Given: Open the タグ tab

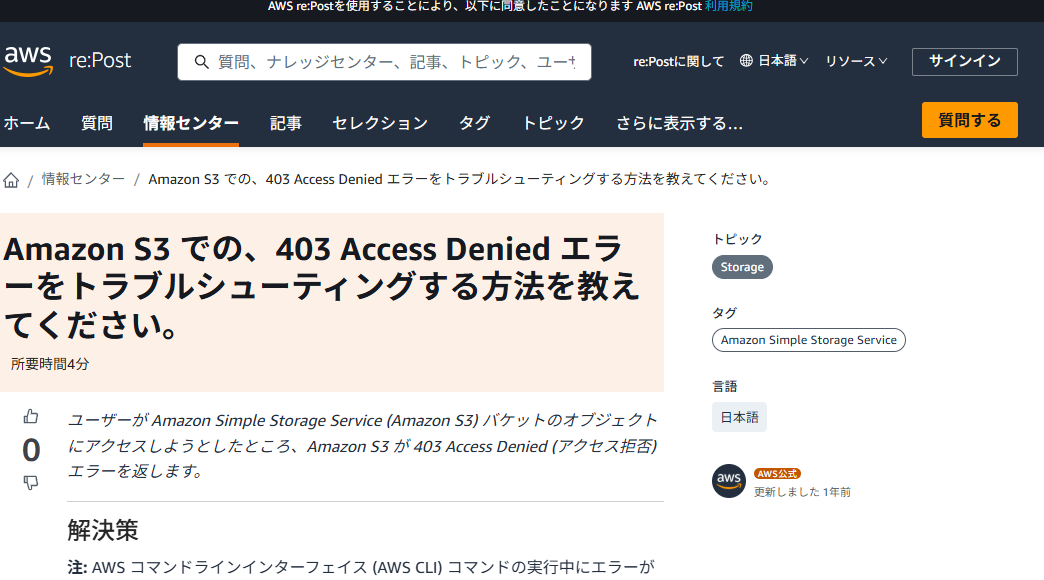Looking at the screenshot, I should (x=475, y=123).
